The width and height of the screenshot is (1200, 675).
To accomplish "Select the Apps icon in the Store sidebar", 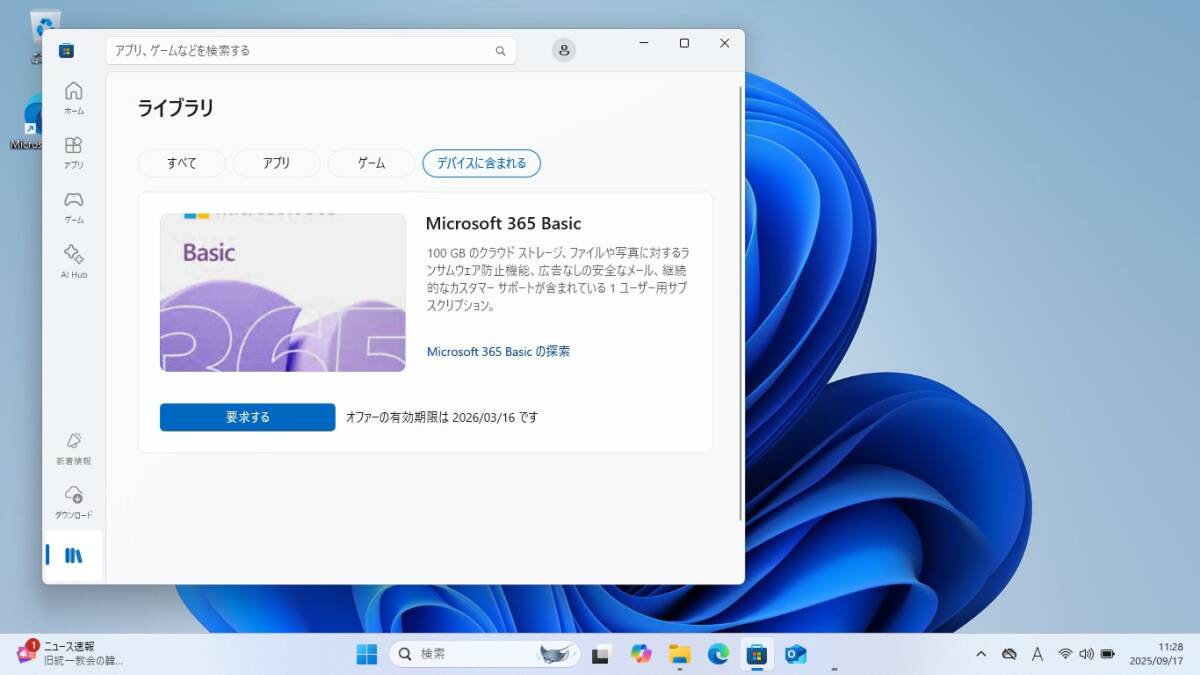I will [73, 150].
